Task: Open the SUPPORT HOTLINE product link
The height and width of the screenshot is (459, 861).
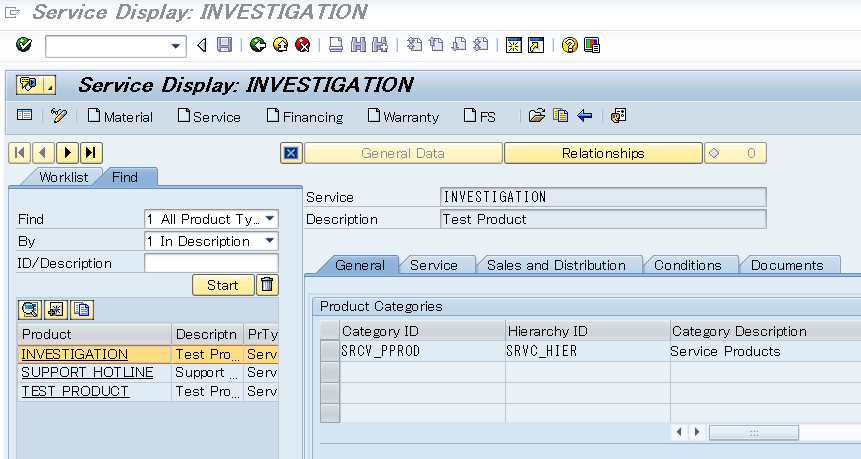Action: pos(87,372)
